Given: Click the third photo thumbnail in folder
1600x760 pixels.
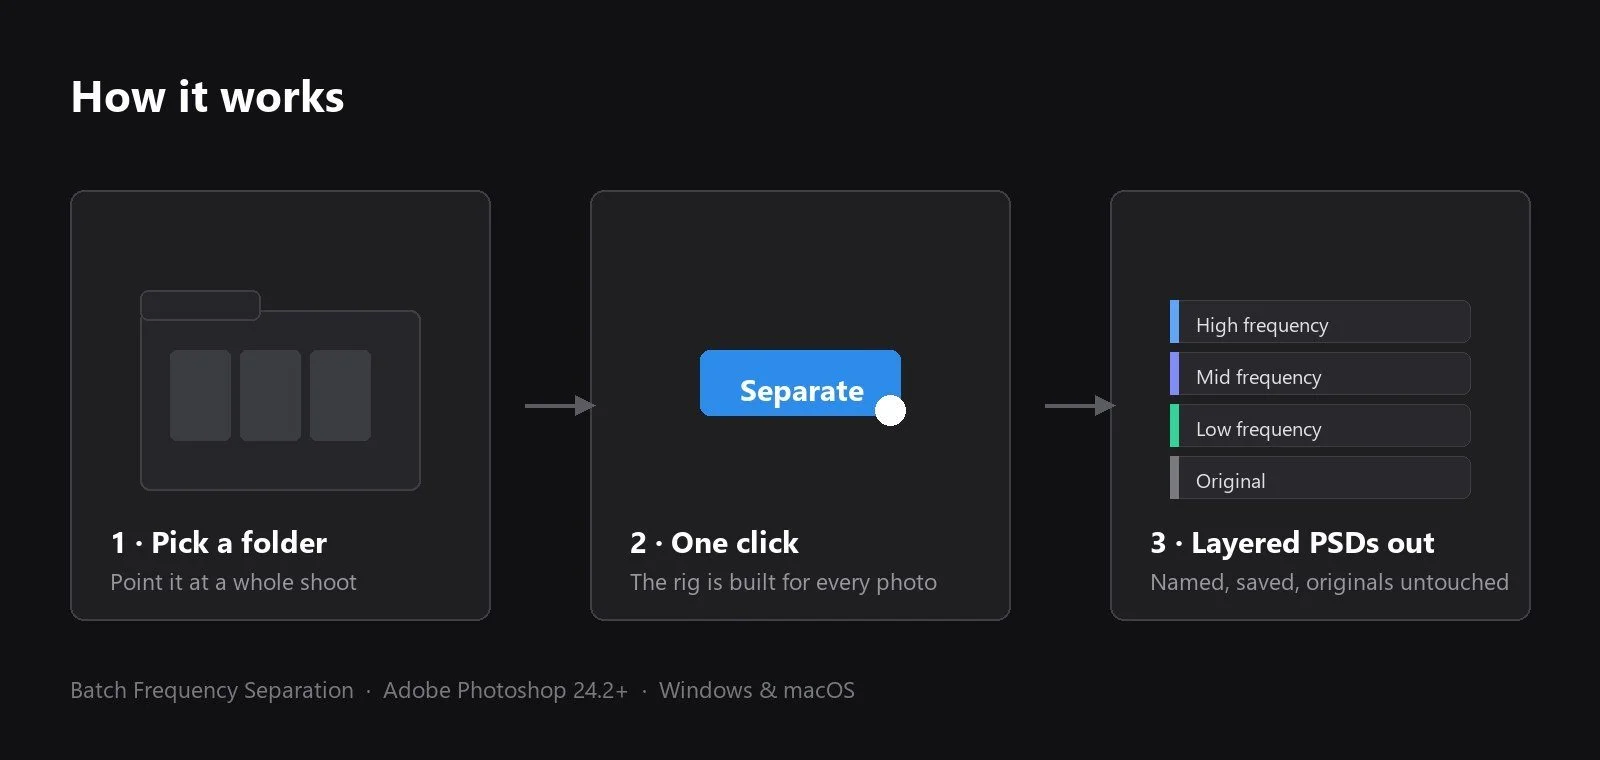Looking at the screenshot, I should (340, 395).
